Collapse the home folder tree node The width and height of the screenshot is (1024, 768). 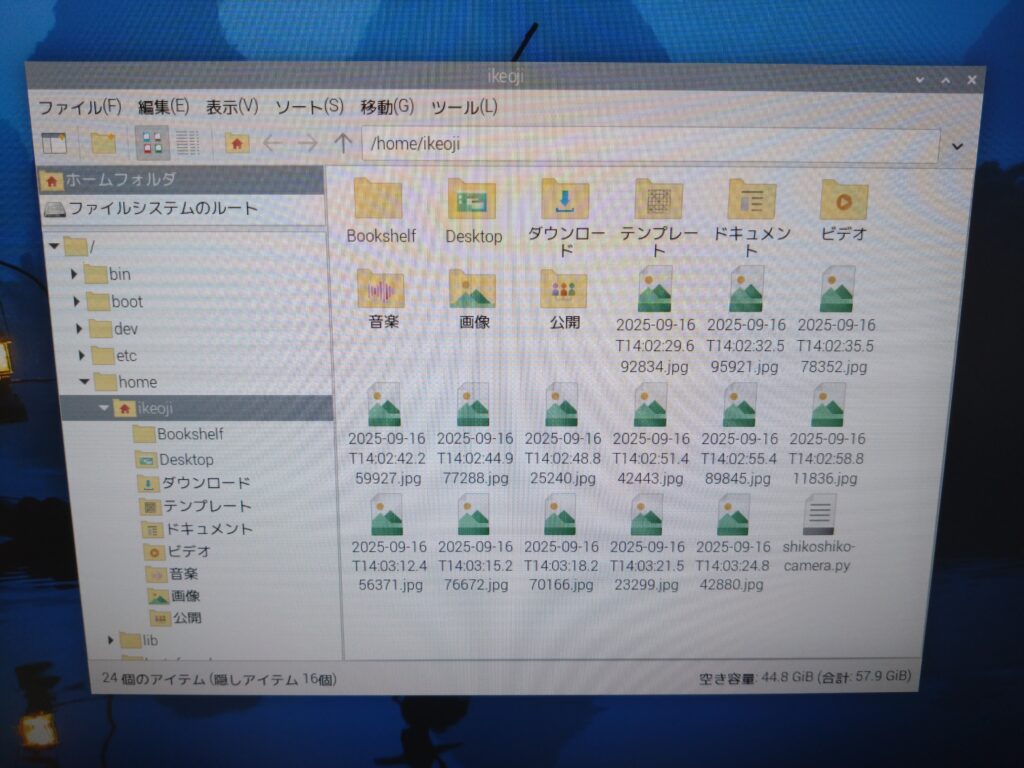coord(86,382)
